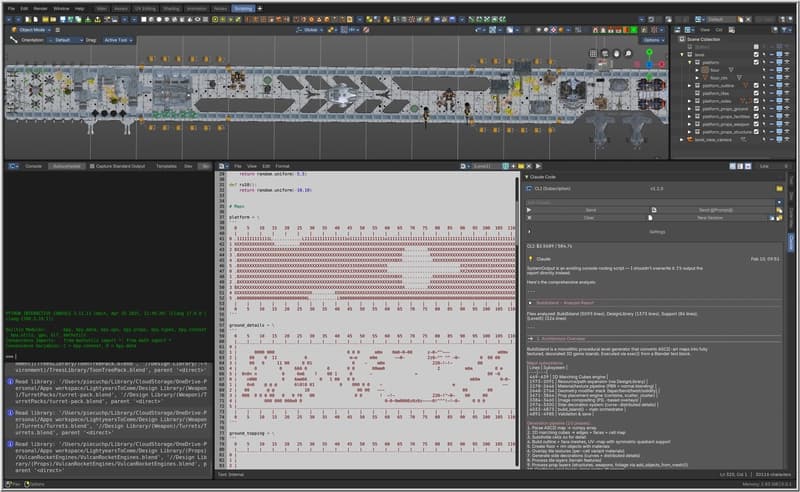Click the Console menu in Python console
The height and width of the screenshot is (492, 800).
point(34,166)
